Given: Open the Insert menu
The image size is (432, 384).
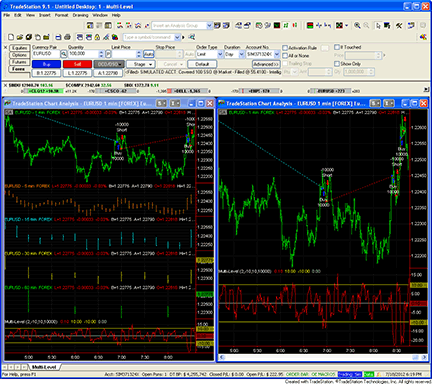Looking at the screenshot, I should point(45,15).
